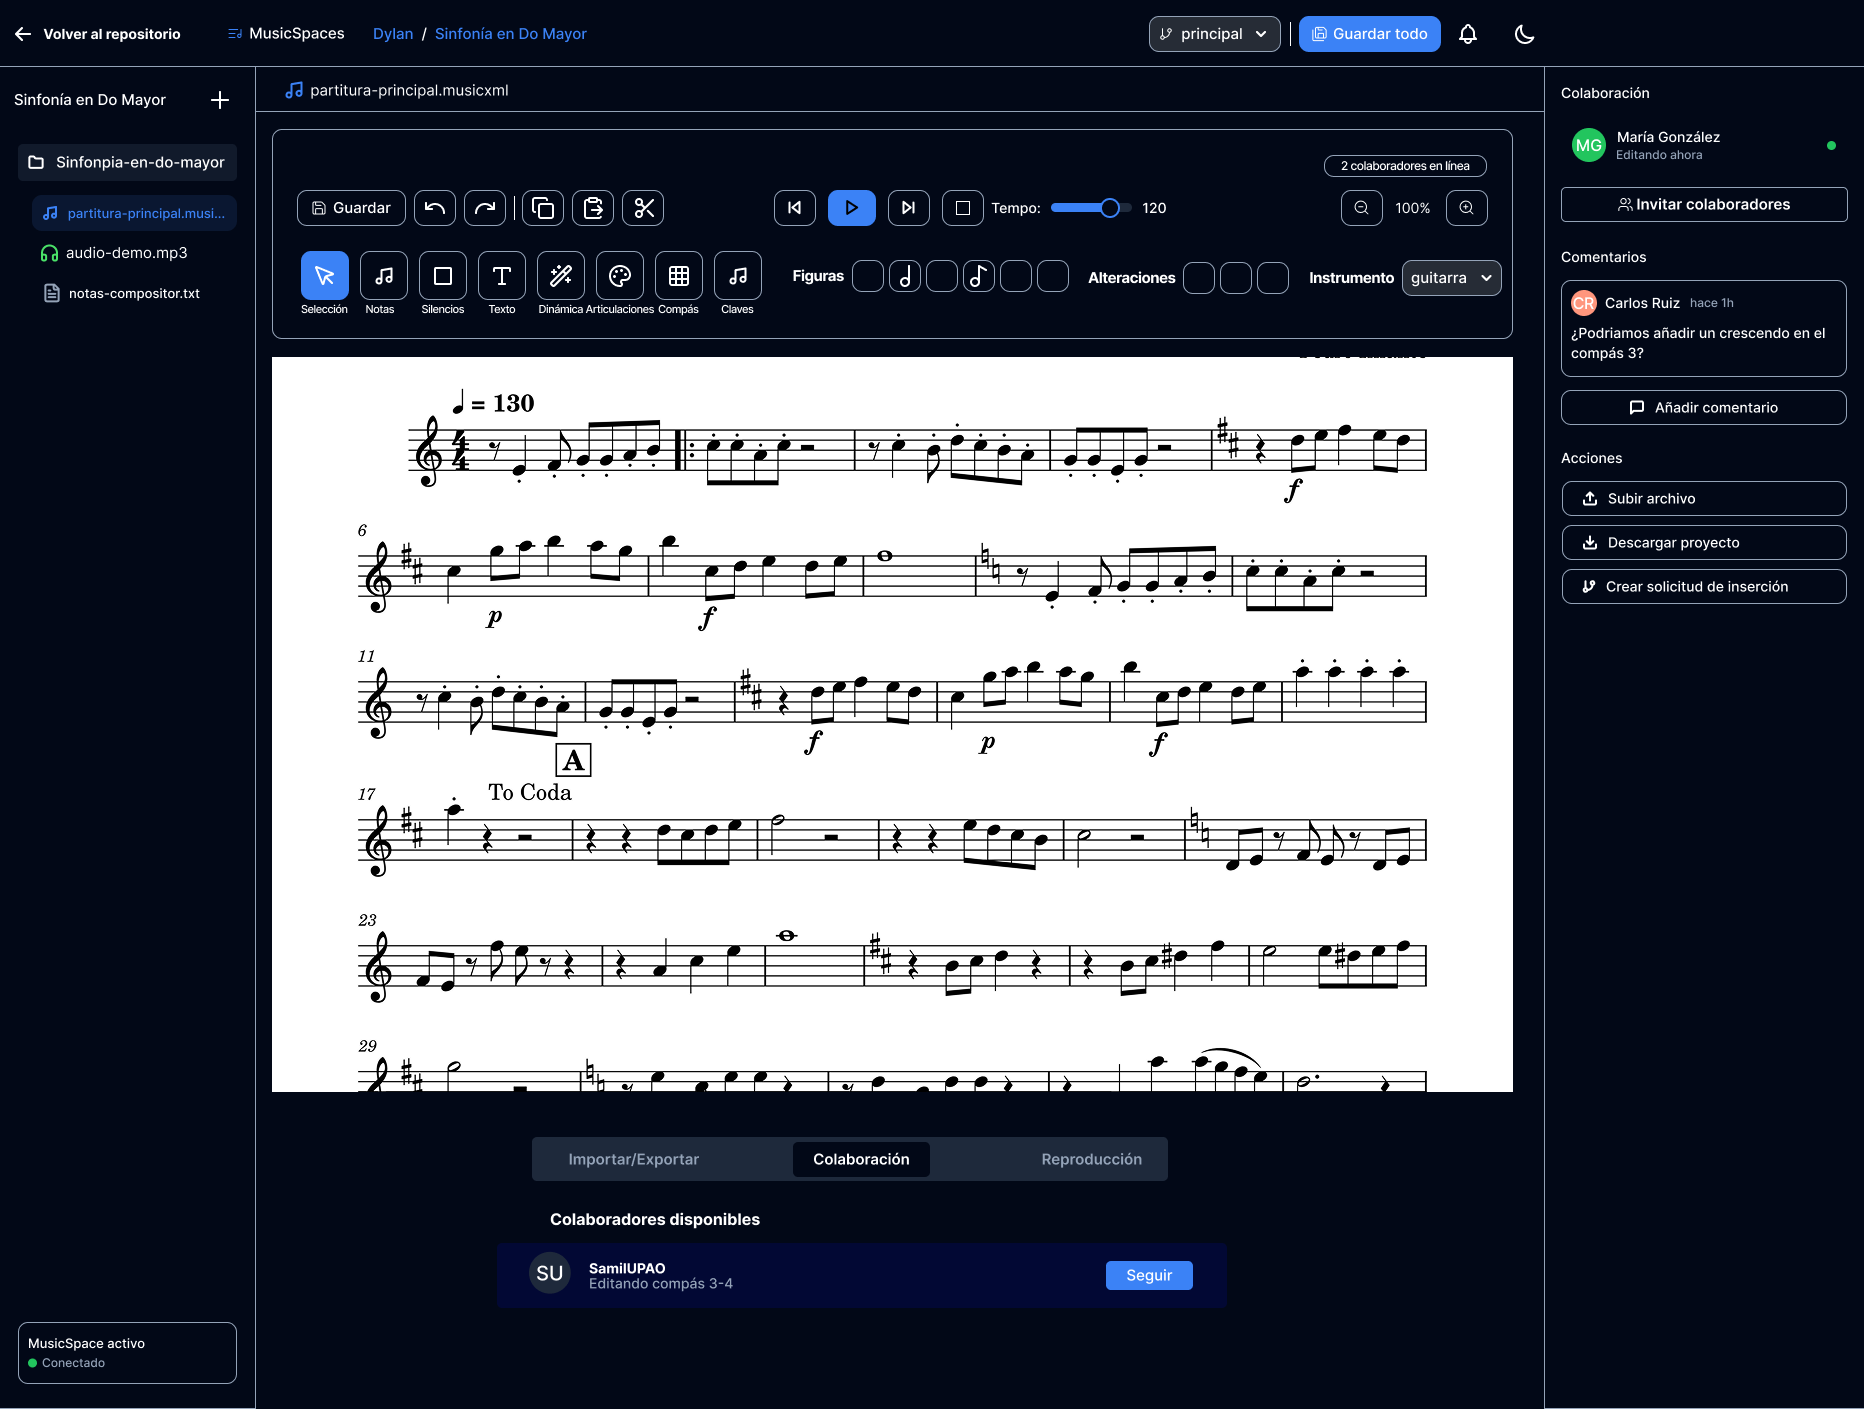This screenshot has height=1409, width=1864.
Task: Click the score sheet at rehearsal mark A
Action: (x=573, y=760)
